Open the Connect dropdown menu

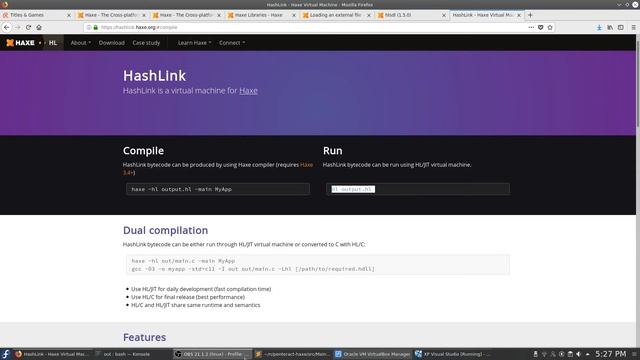pos(232,42)
